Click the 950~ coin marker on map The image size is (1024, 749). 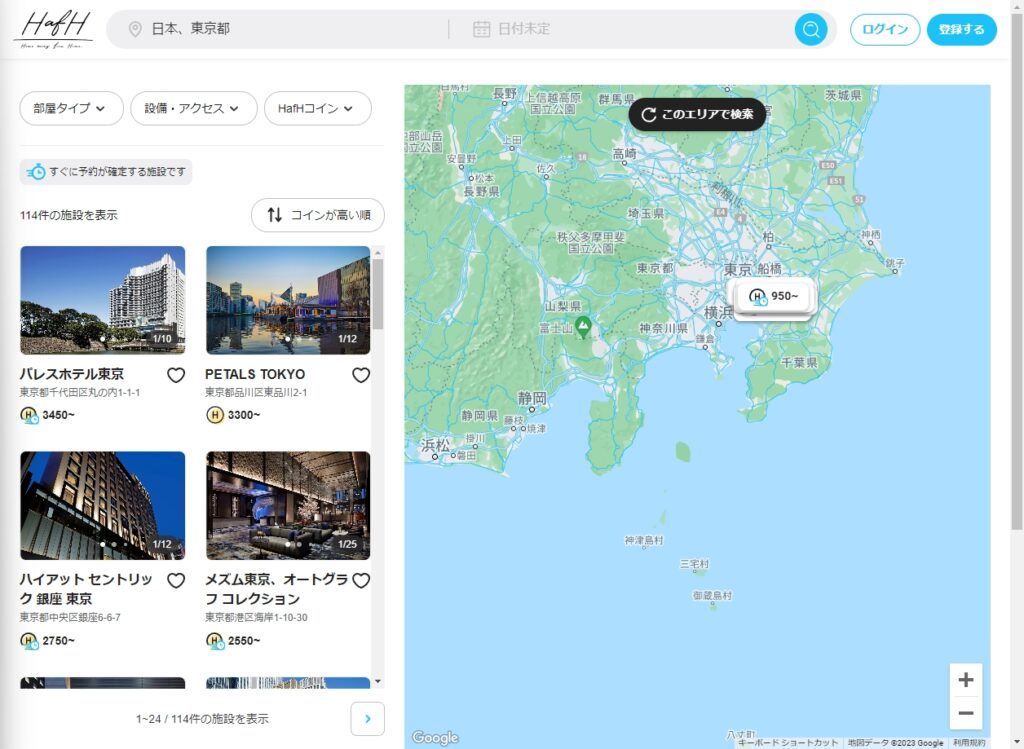click(775, 296)
